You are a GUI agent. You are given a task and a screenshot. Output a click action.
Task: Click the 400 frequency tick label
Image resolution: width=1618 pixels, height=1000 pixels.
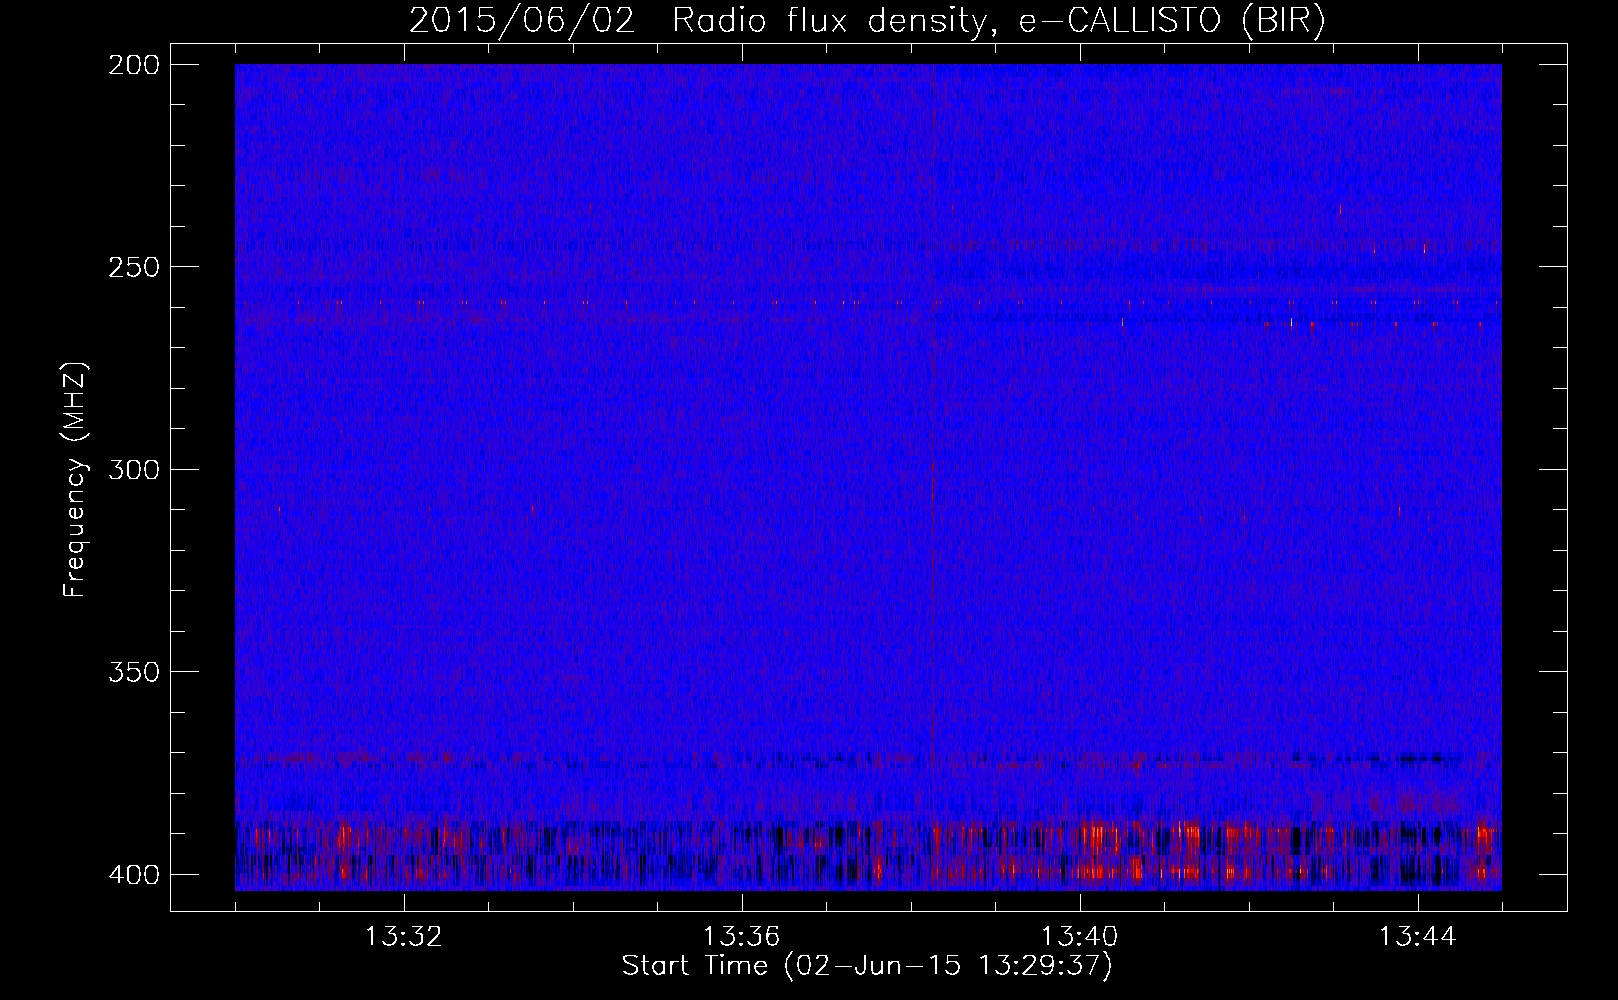133,874
